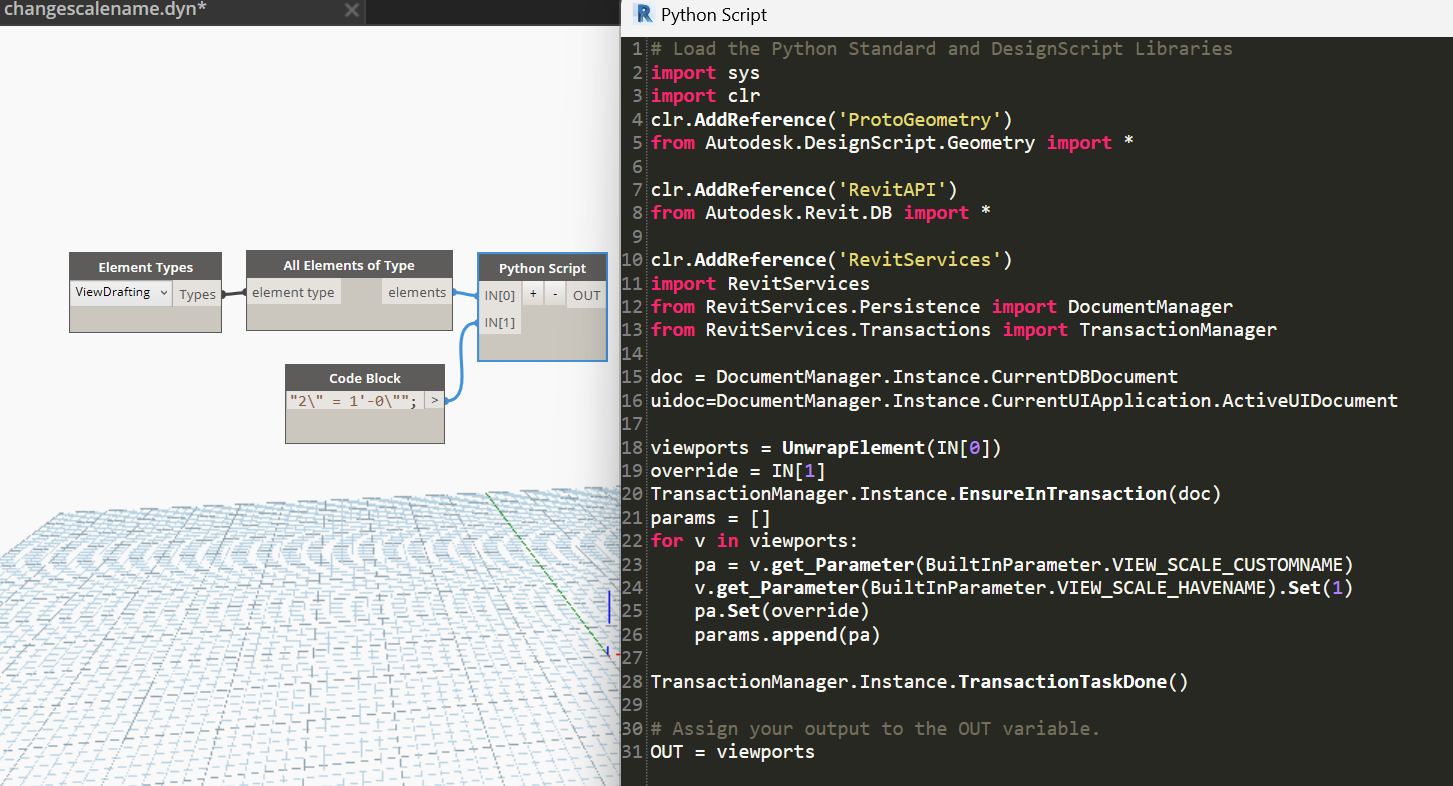1453x786 pixels.
Task: Click the AddReference('RevitAPI') line
Action: pos(804,190)
